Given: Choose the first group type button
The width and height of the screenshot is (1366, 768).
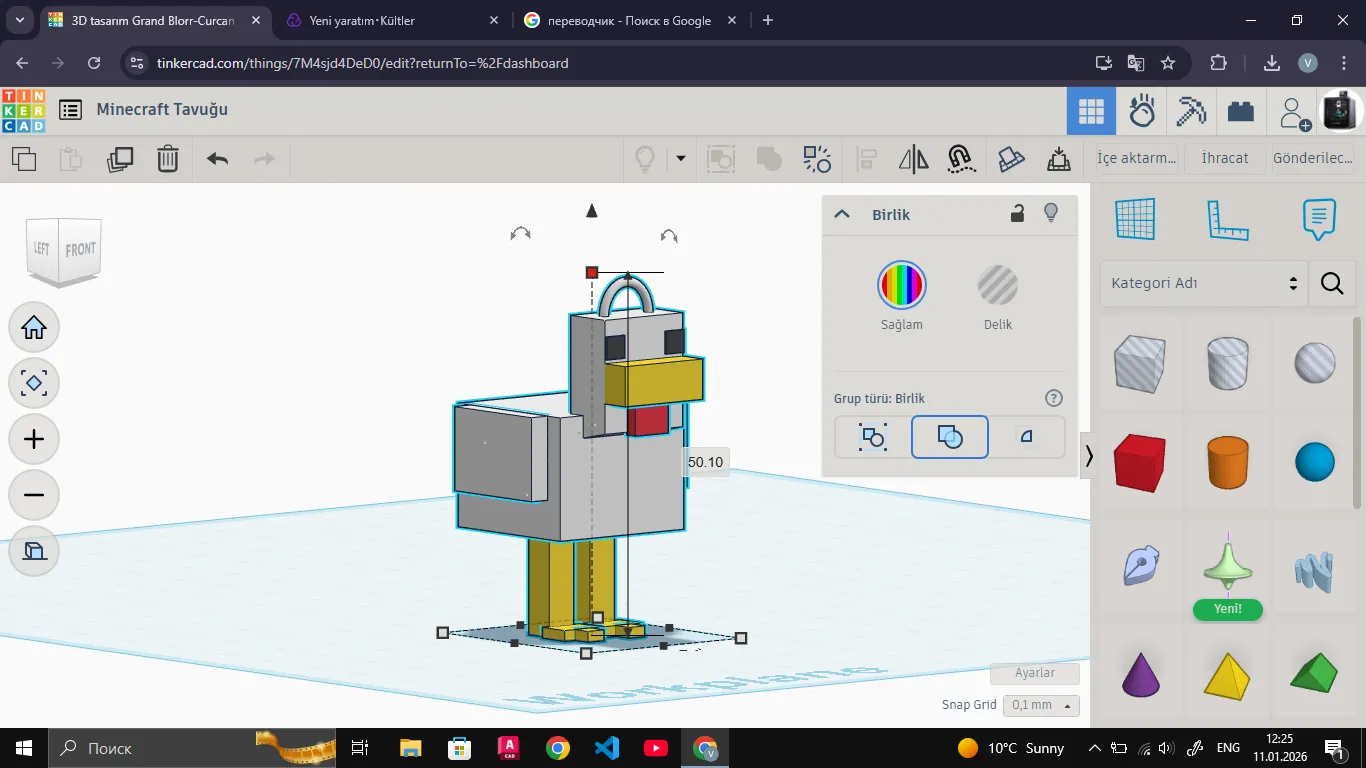Looking at the screenshot, I should (872, 437).
